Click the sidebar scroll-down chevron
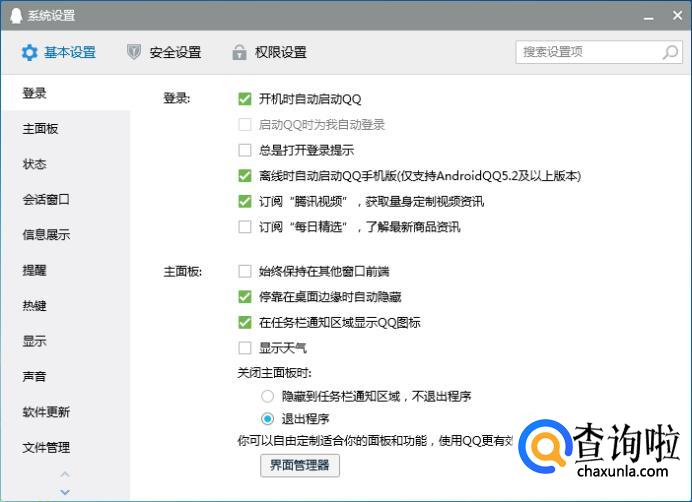The width and height of the screenshot is (692, 502). pyautogui.click(x=65, y=492)
